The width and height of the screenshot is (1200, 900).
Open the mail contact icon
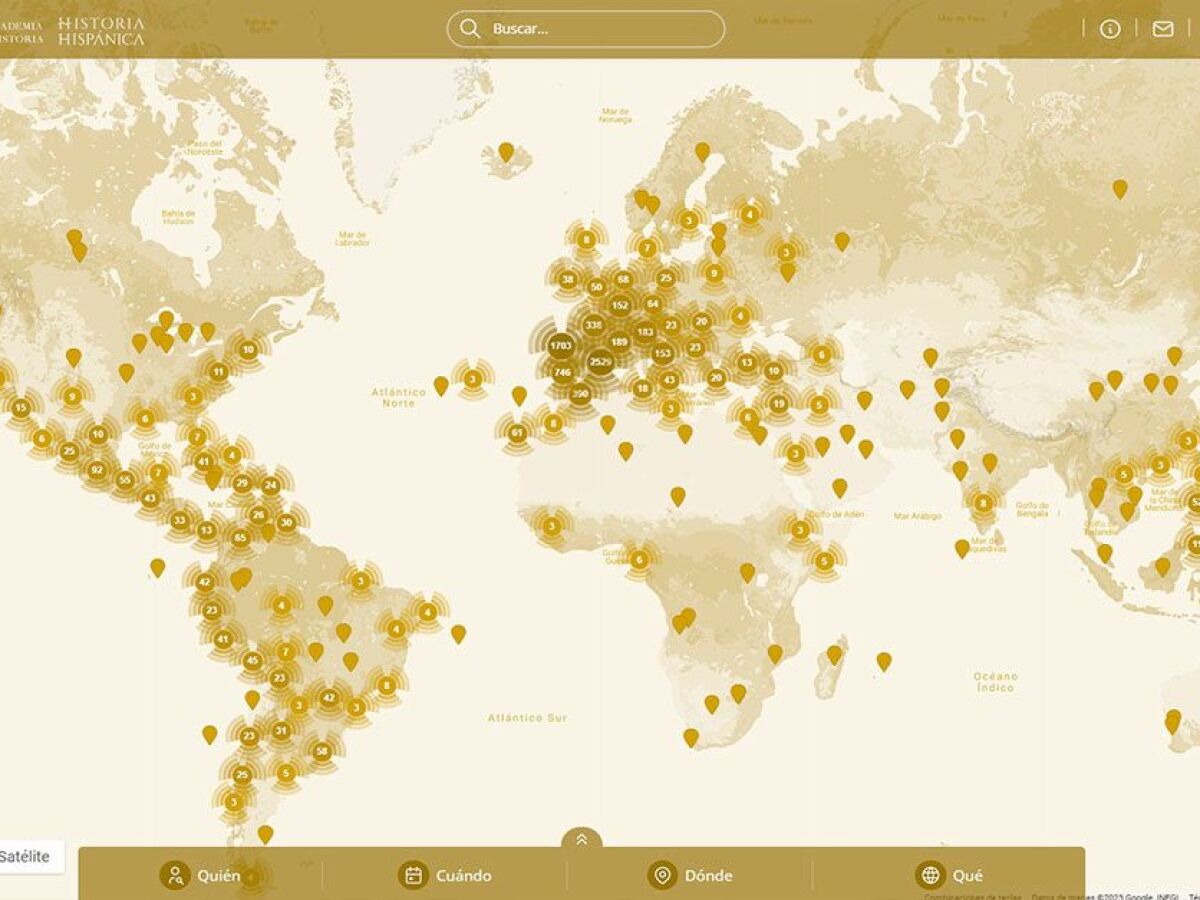(1163, 29)
